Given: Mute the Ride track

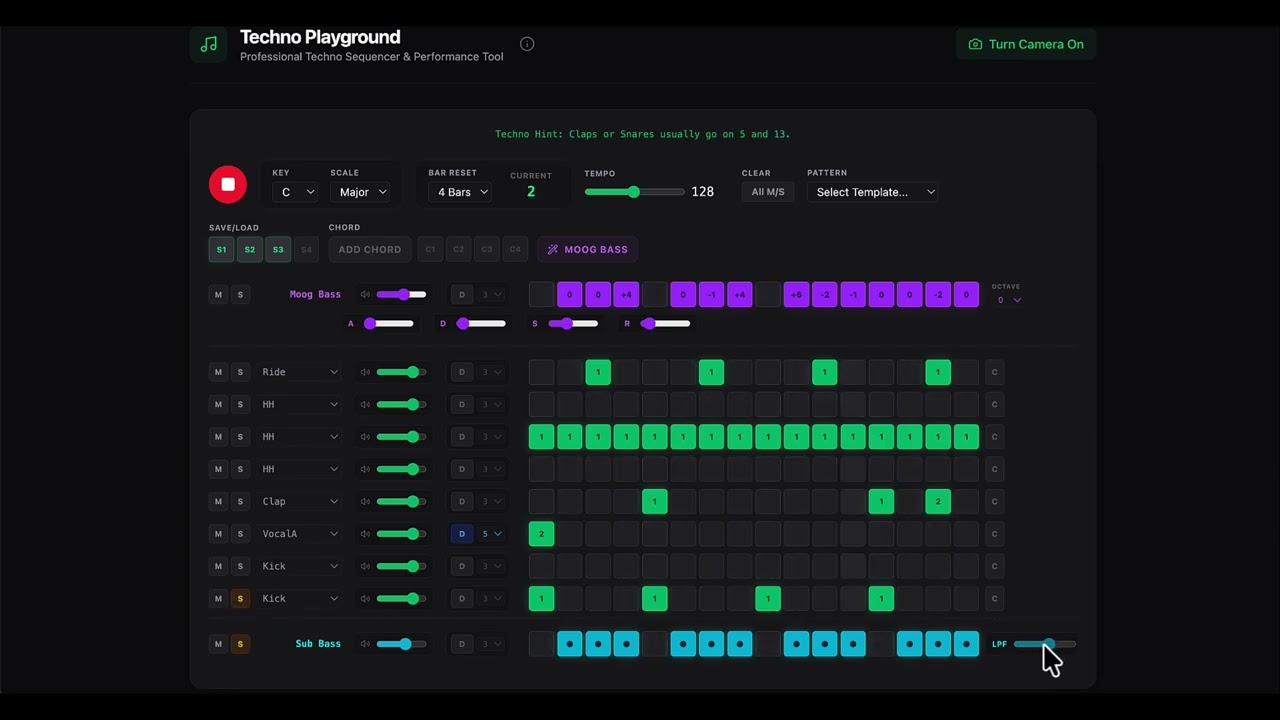Looking at the screenshot, I should [x=218, y=372].
